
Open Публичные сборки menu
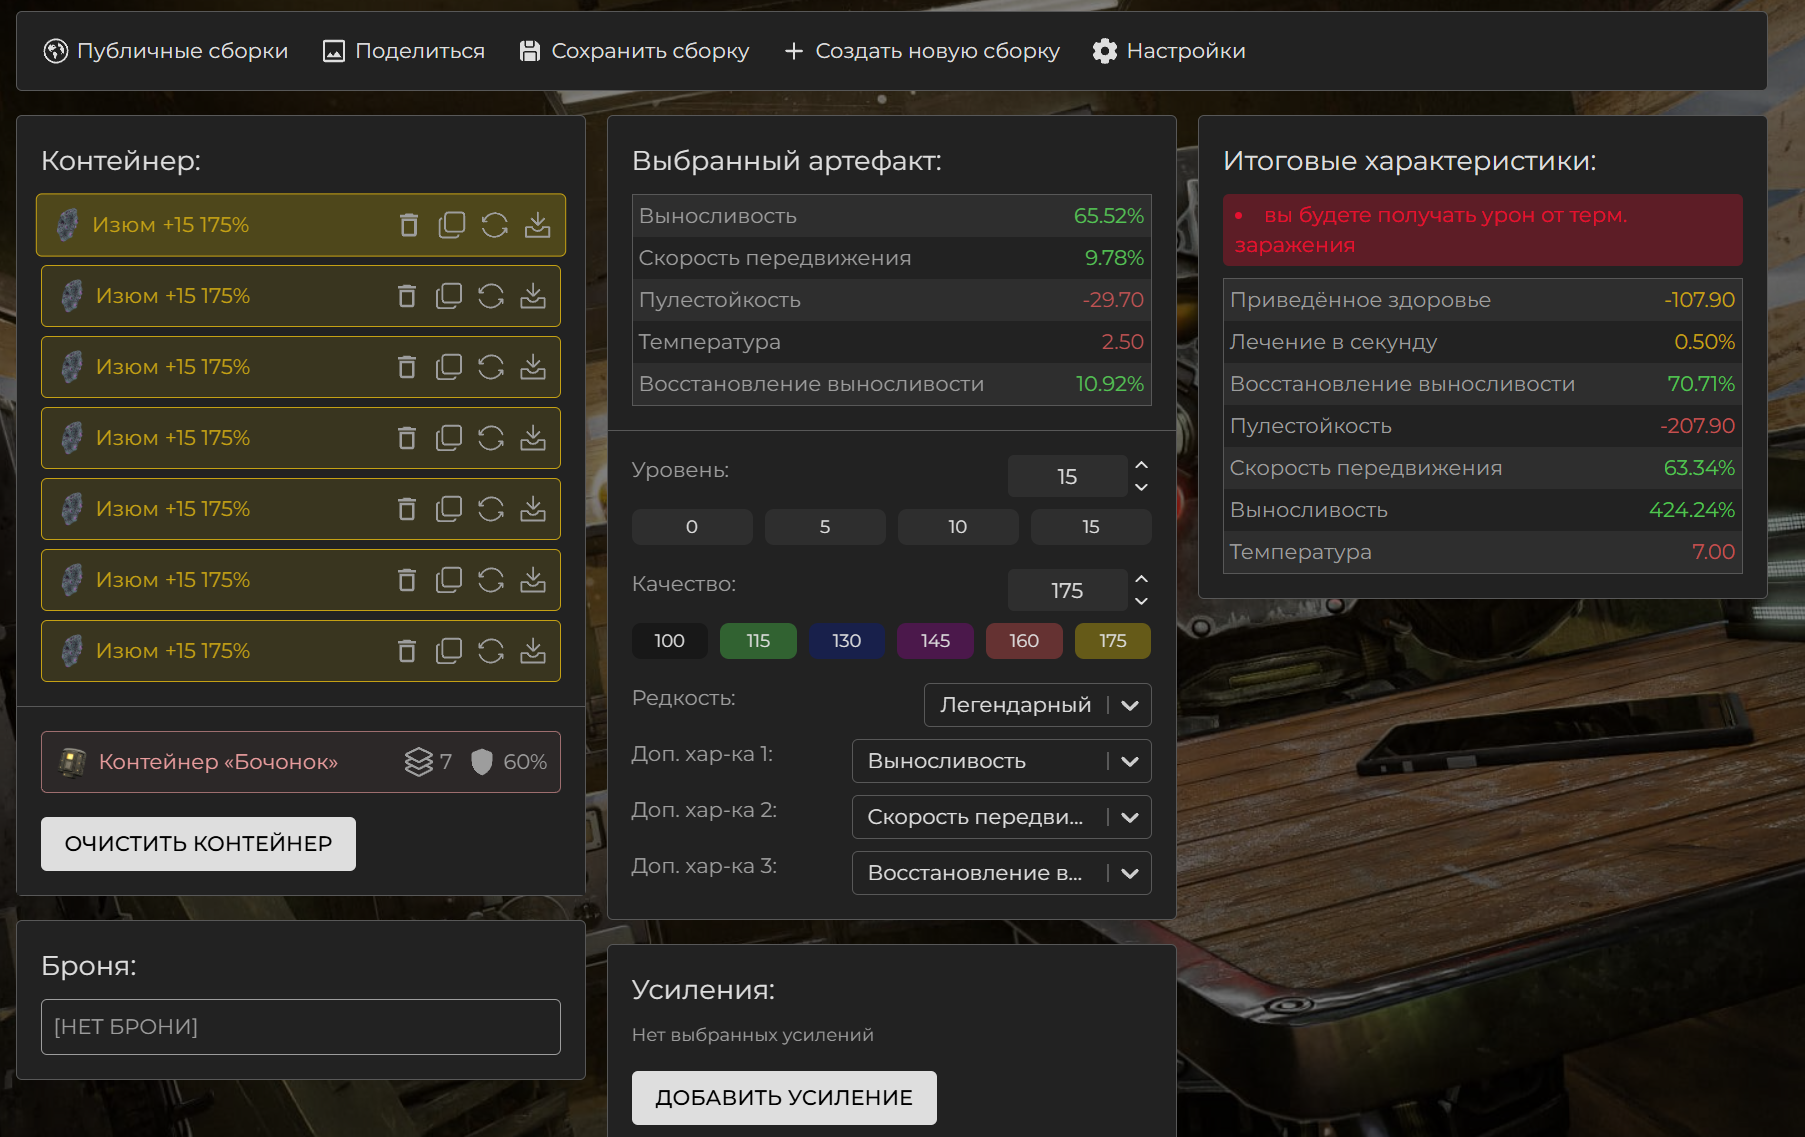pos(166,51)
